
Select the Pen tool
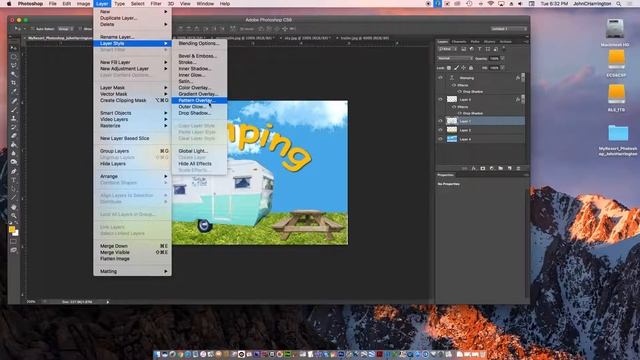[x=13, y=171]
